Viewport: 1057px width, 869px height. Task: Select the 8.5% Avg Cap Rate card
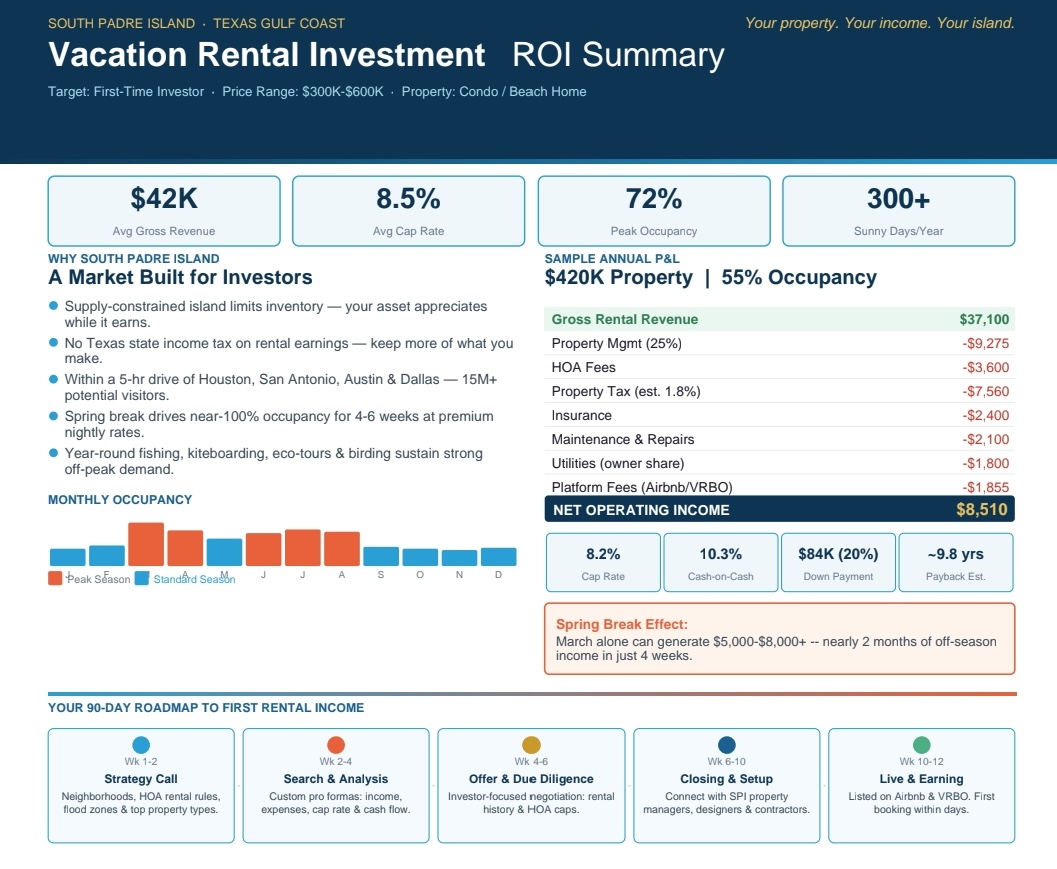409,211
